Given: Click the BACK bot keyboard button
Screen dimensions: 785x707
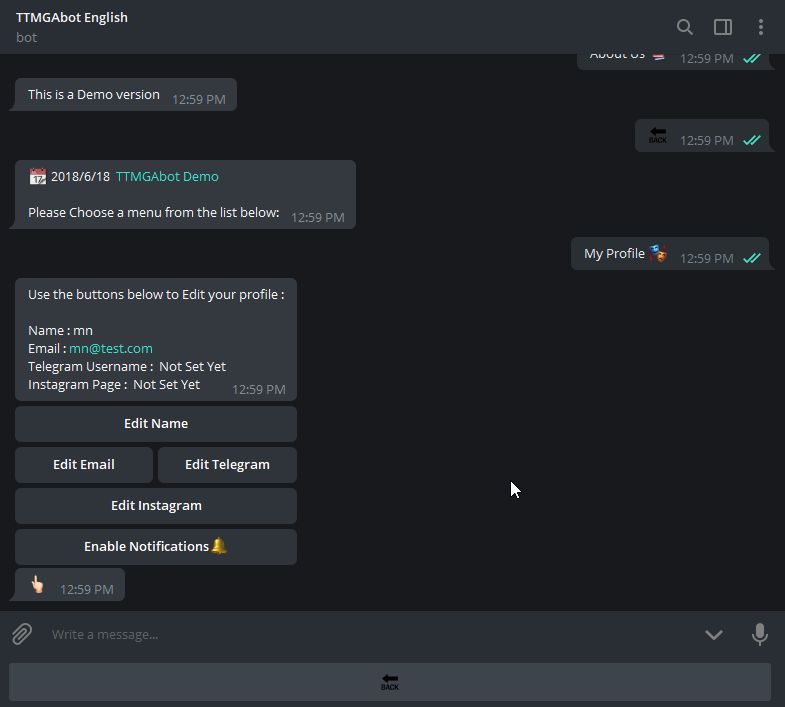Looking at the screenshot, I should point(389,682).
